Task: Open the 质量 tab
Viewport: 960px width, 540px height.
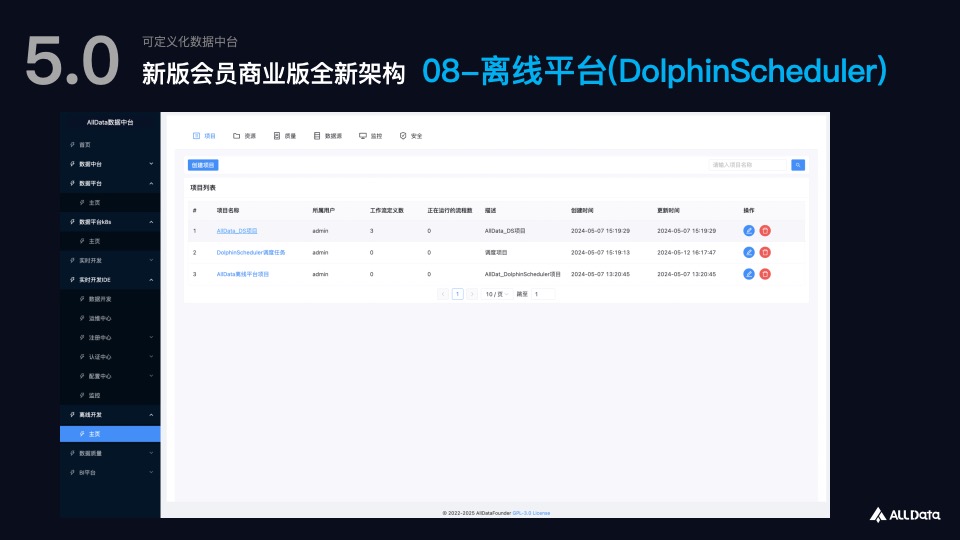Action: (285, 136)
